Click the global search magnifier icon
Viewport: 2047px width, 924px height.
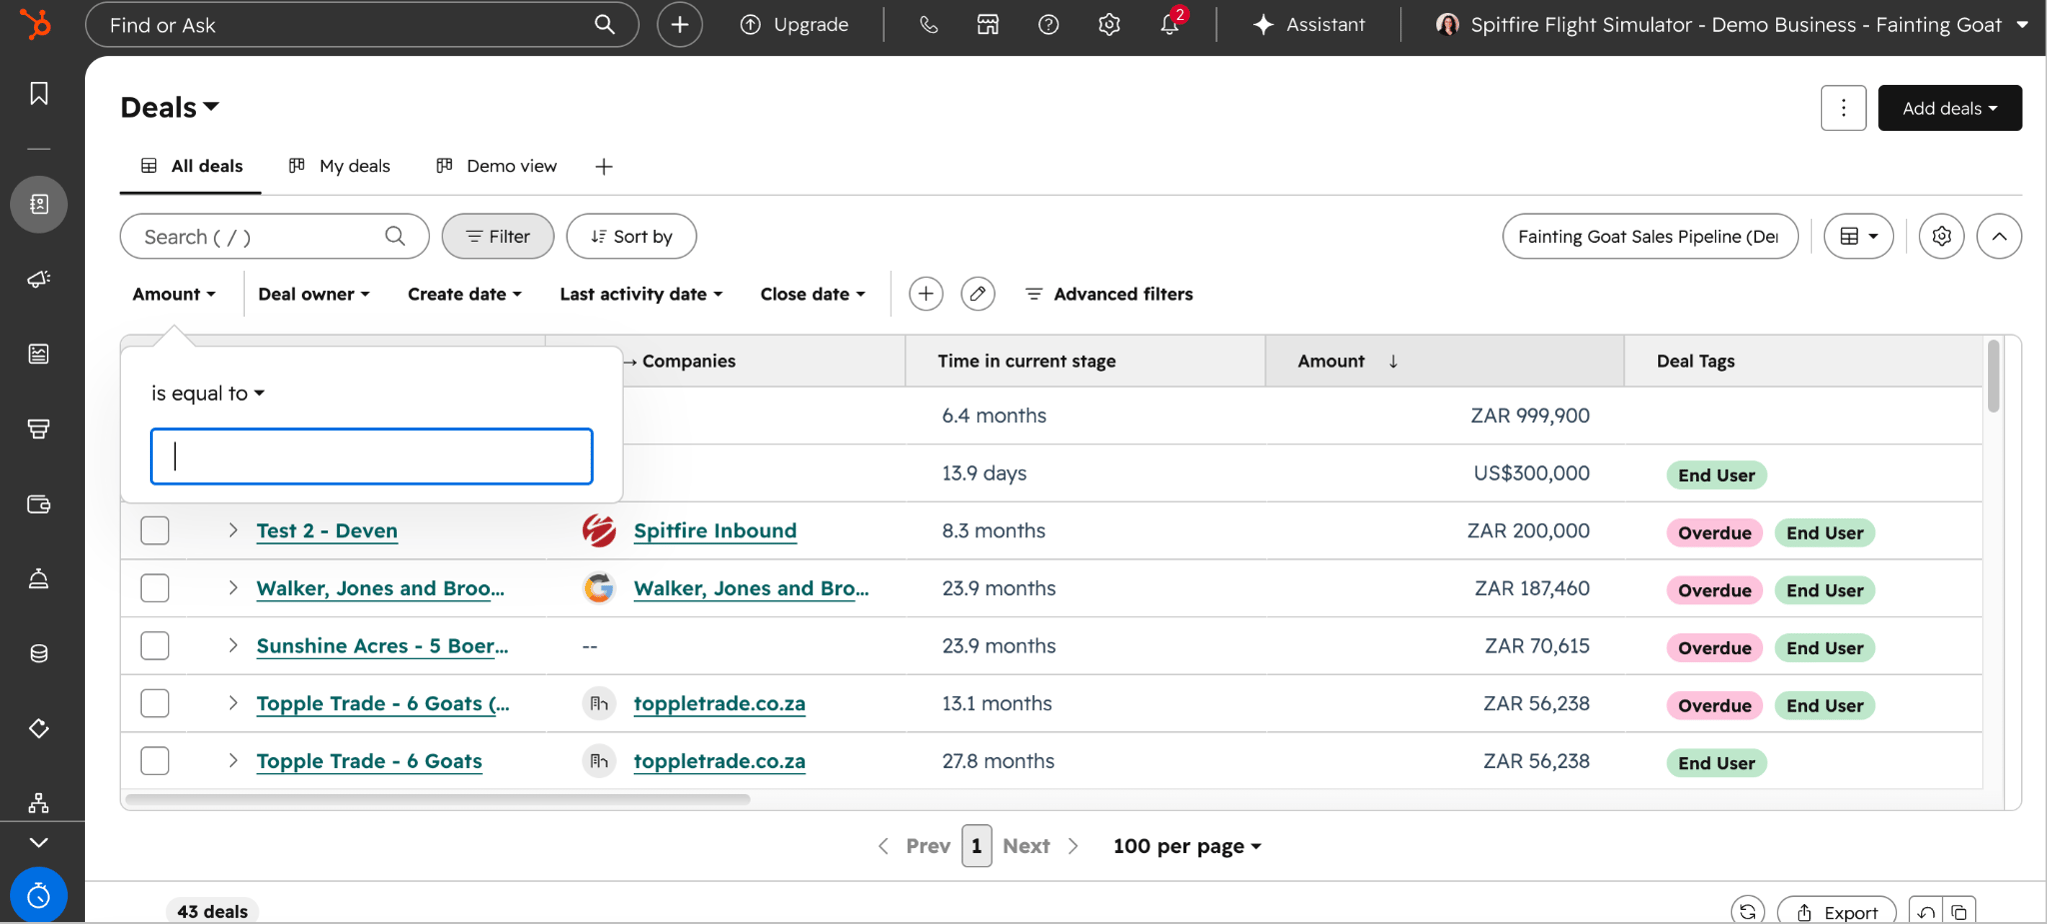[605, 24]
